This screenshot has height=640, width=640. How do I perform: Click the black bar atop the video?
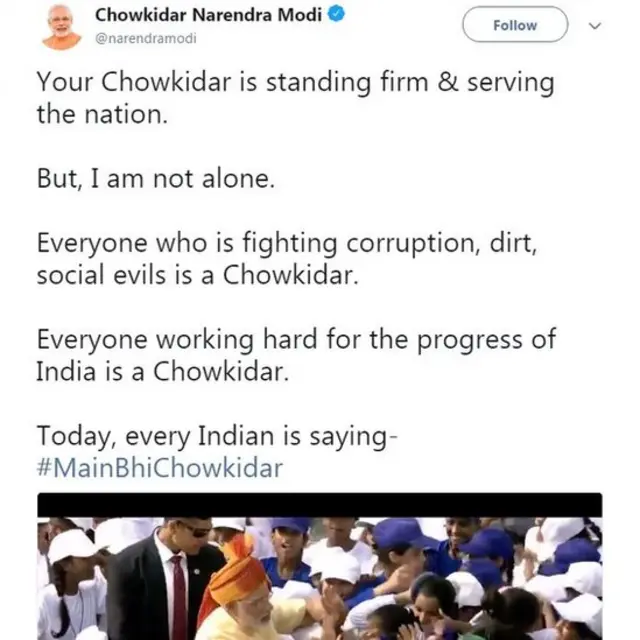pos(320,503)
